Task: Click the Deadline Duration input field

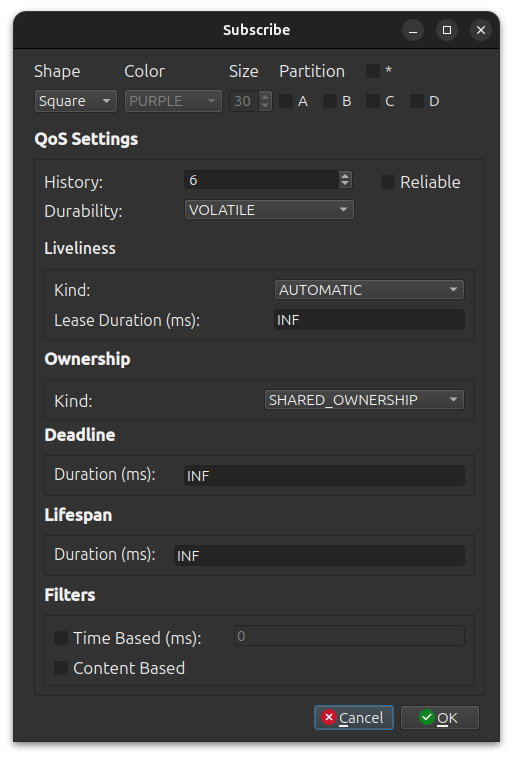Action: click(x=324, y=476)
